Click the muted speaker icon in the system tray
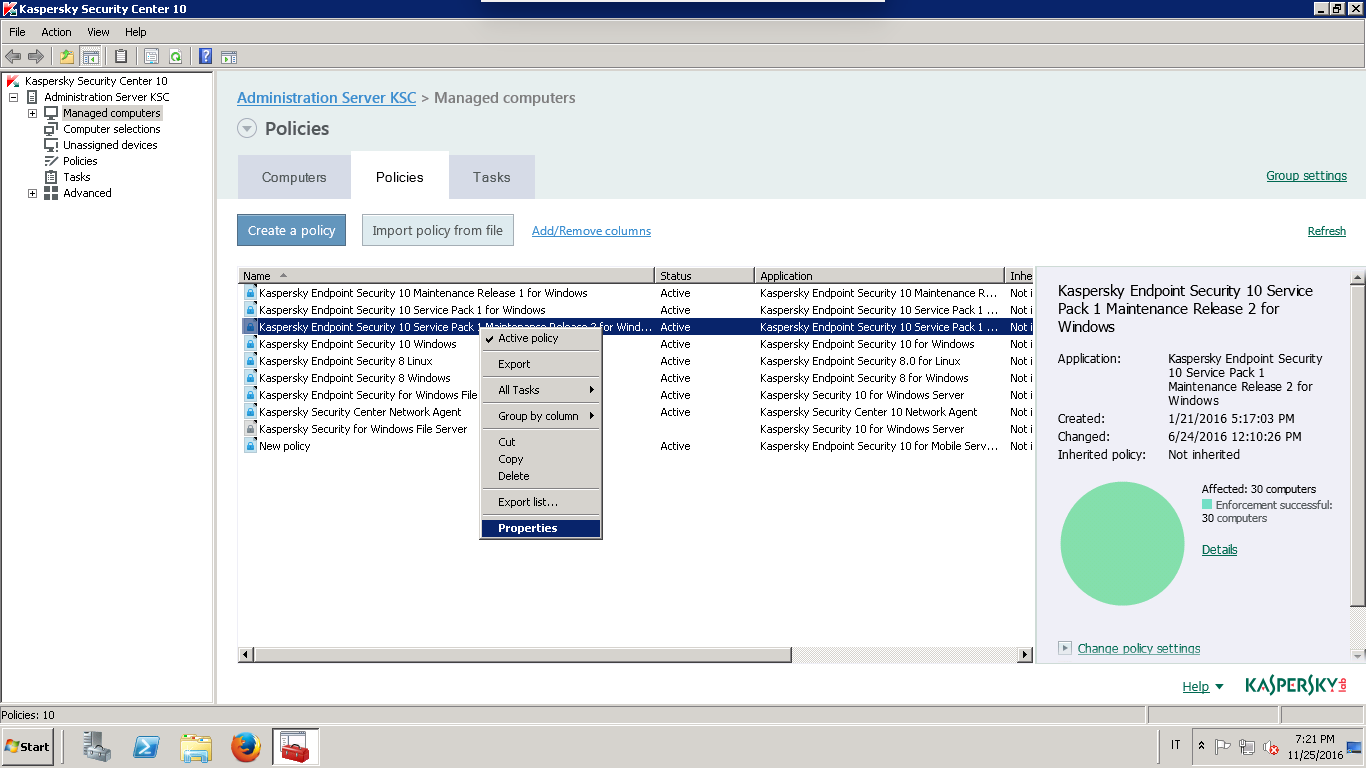1366x768 pixels. (x=1271, y=747)
